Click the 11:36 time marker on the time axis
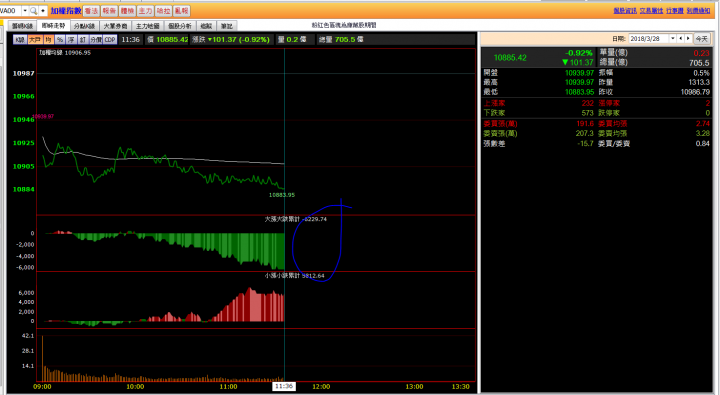The width and height of the screenshot is (720, 395). tap(284, 386)
